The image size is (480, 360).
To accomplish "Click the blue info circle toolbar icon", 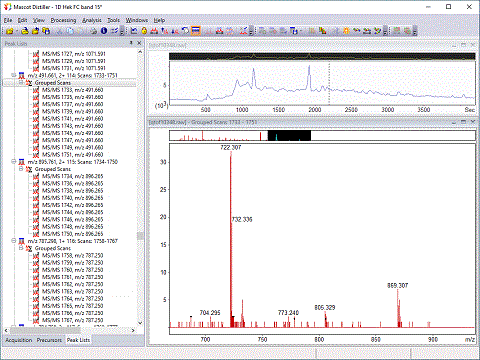I will pyautogui.click(x=104, y=31).
